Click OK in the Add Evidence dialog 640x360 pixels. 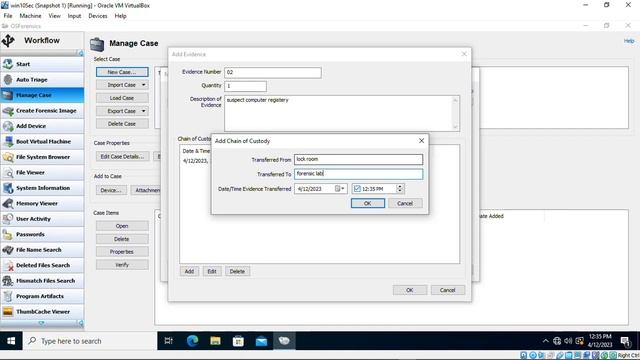coord(410,290)
